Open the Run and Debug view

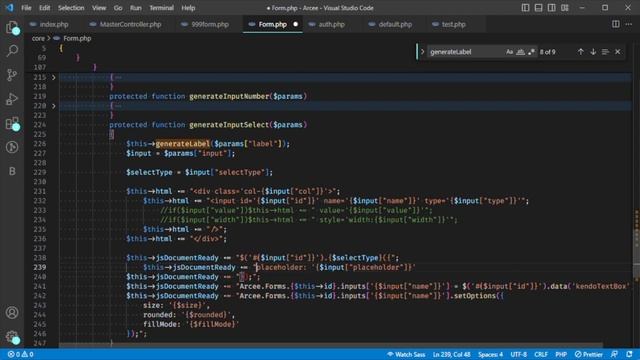click(12, 99)
